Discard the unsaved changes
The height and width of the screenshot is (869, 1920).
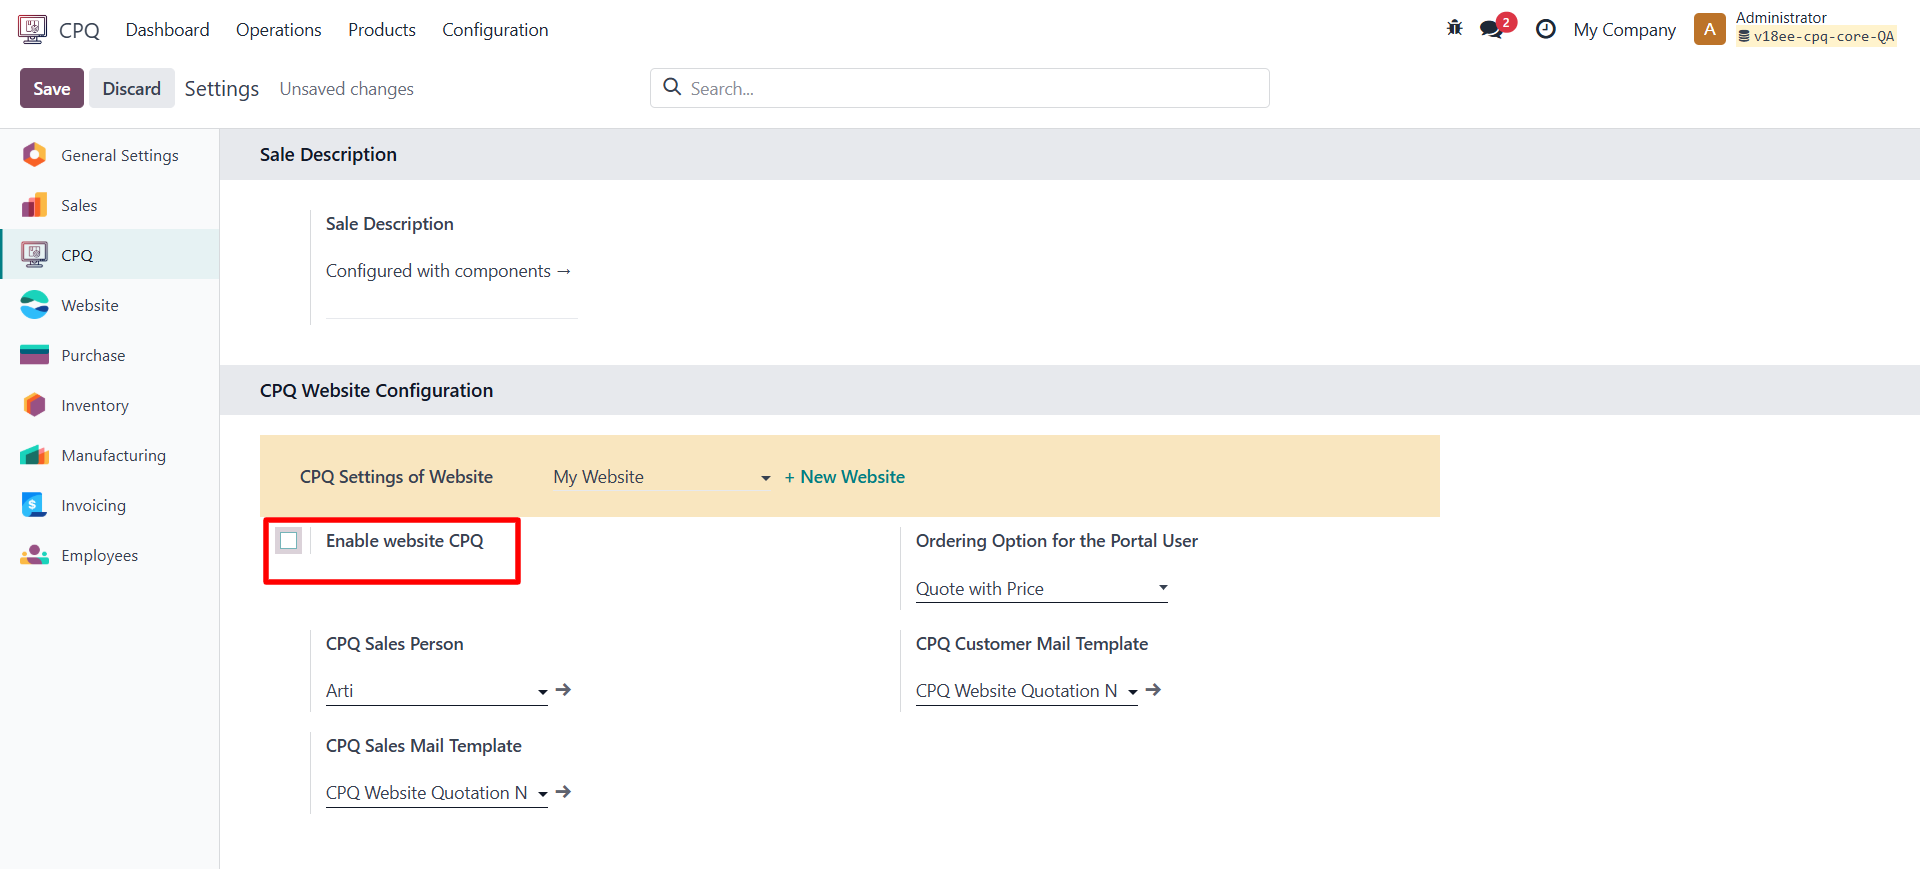tap(131, 88)
